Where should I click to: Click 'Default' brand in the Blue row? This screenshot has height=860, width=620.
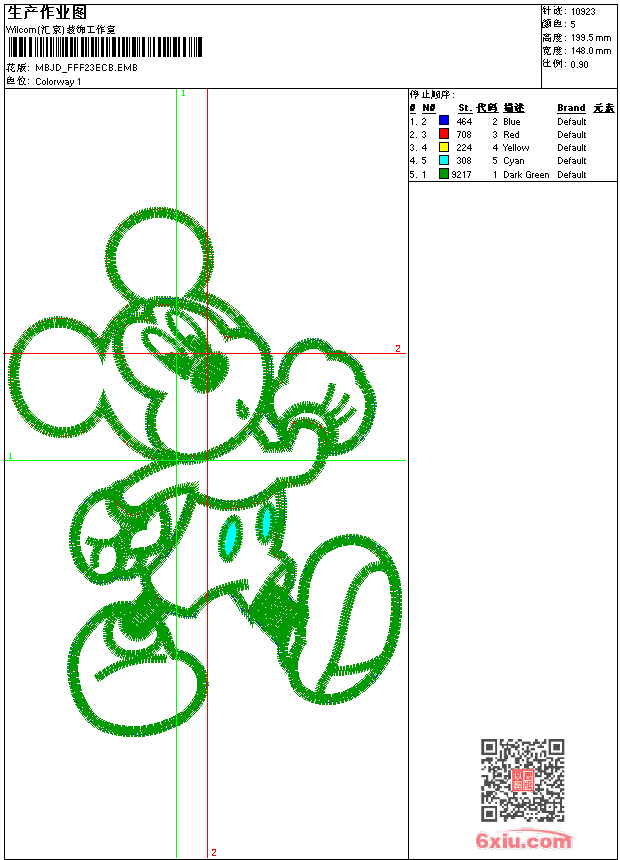tap(572, 122)
